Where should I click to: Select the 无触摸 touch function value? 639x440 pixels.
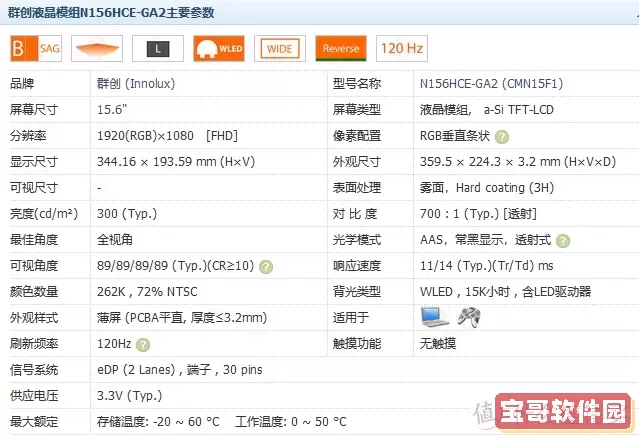tap(438, 343)
